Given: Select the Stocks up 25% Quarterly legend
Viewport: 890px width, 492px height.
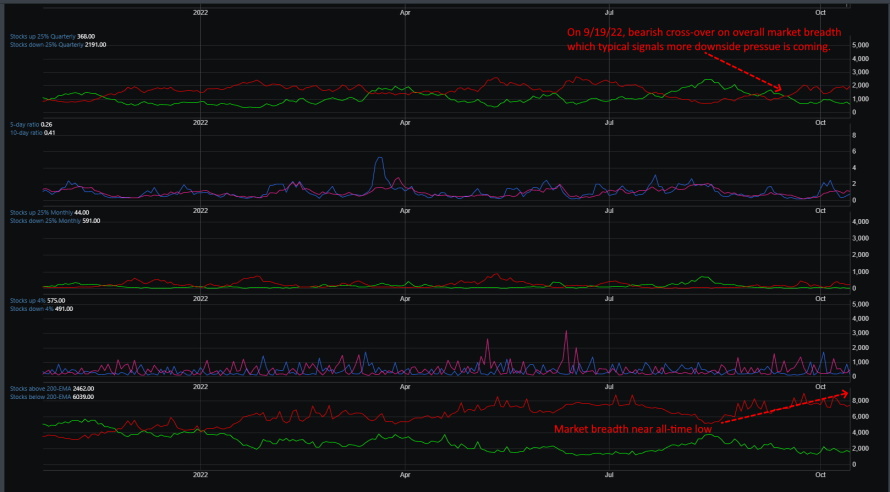Looking at the screenshot, I should click(x=52, y=36).
